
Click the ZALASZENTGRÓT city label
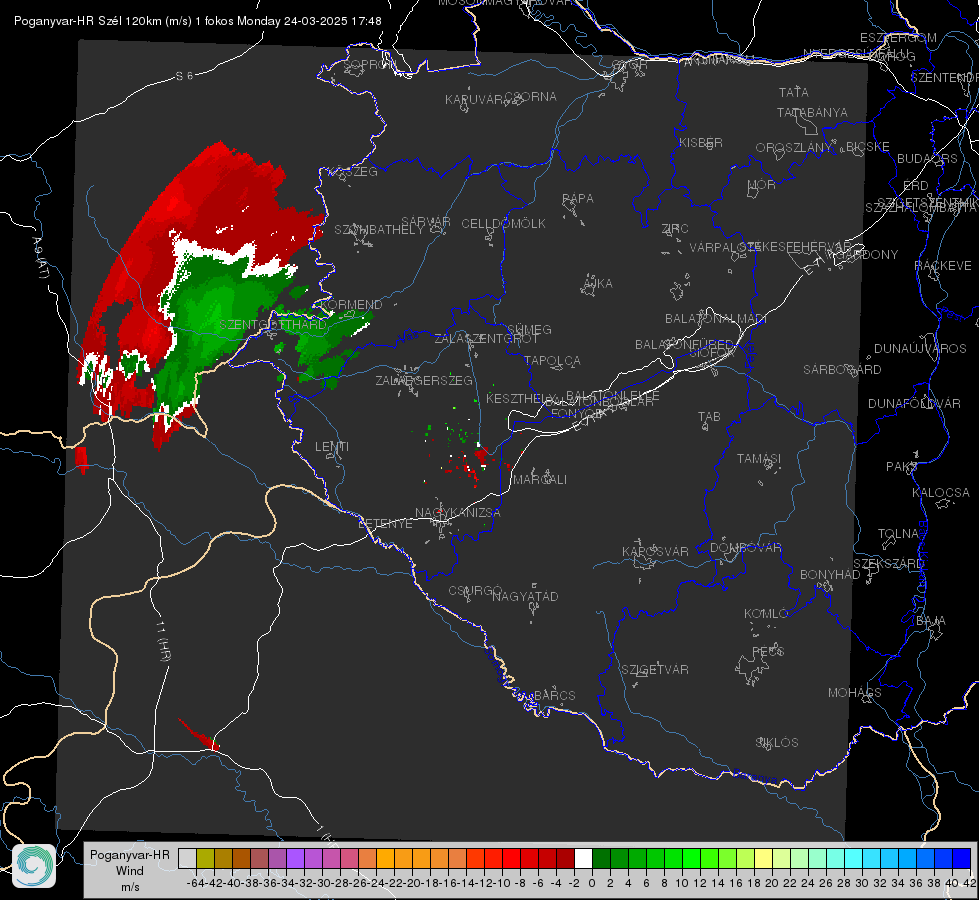pyautogui.click(x=486, y=339)
